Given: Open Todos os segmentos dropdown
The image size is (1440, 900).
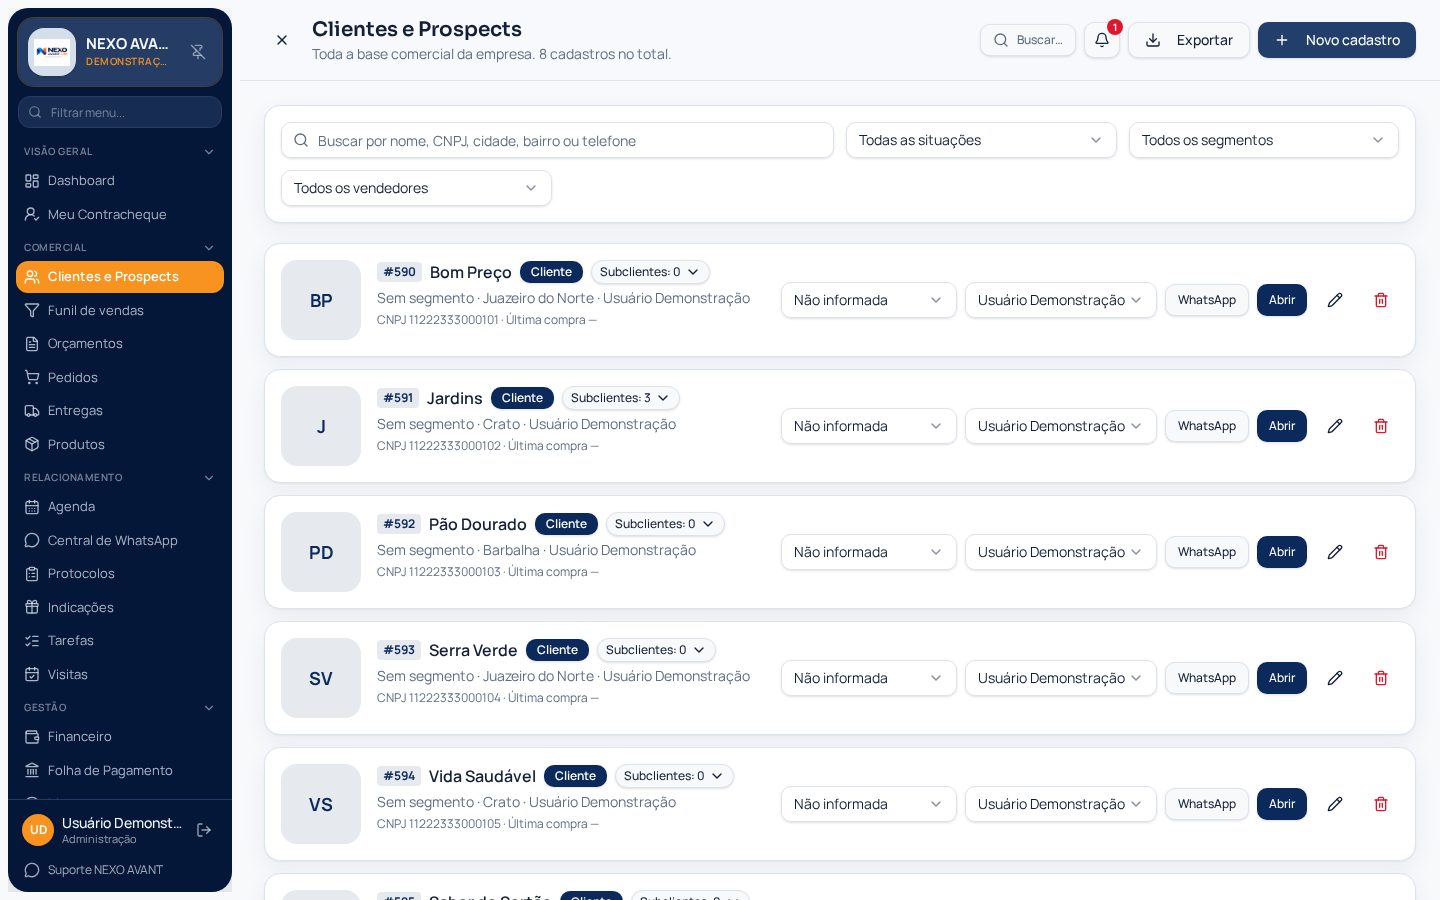Looking at the screenshot, I should click(1263, 140).
